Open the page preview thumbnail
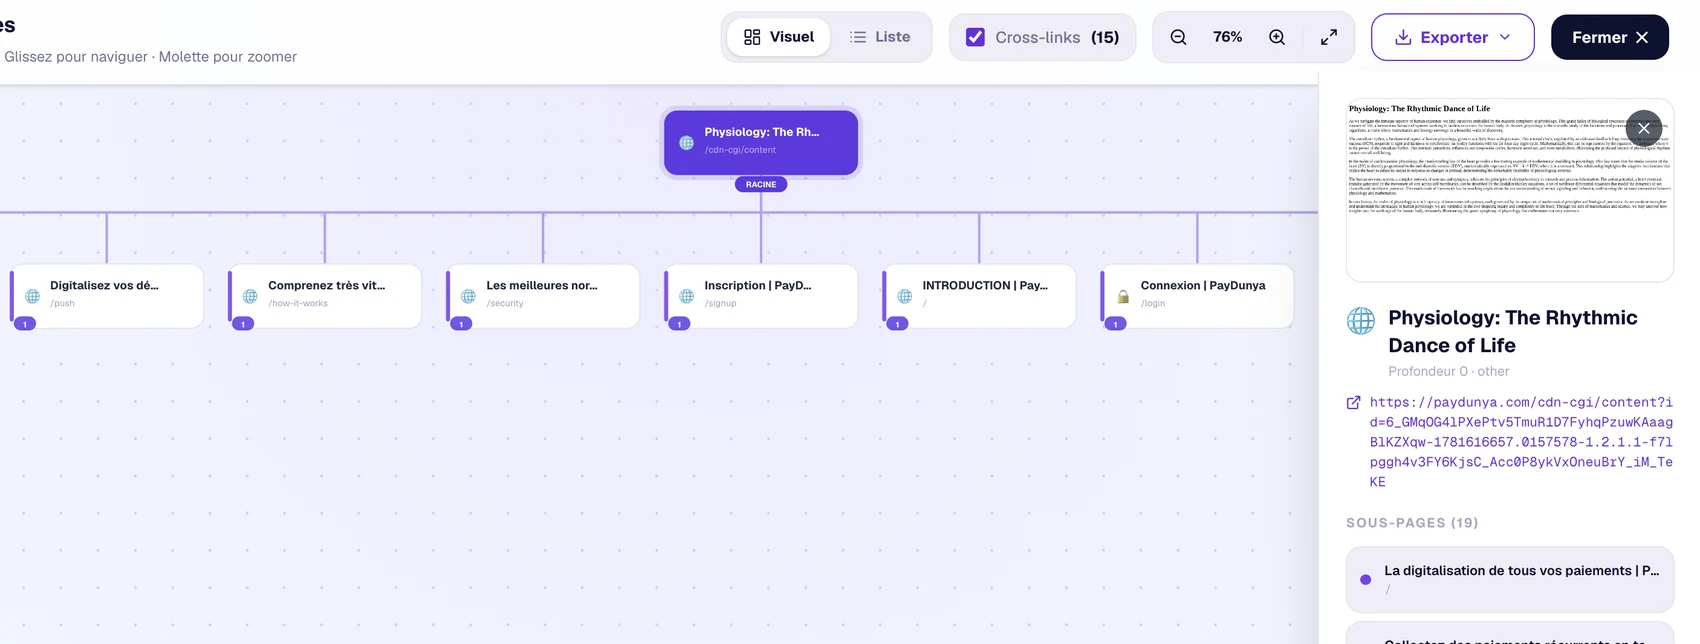The height and width of the screenshot is (644, 1700). [x=1509, y=190]
